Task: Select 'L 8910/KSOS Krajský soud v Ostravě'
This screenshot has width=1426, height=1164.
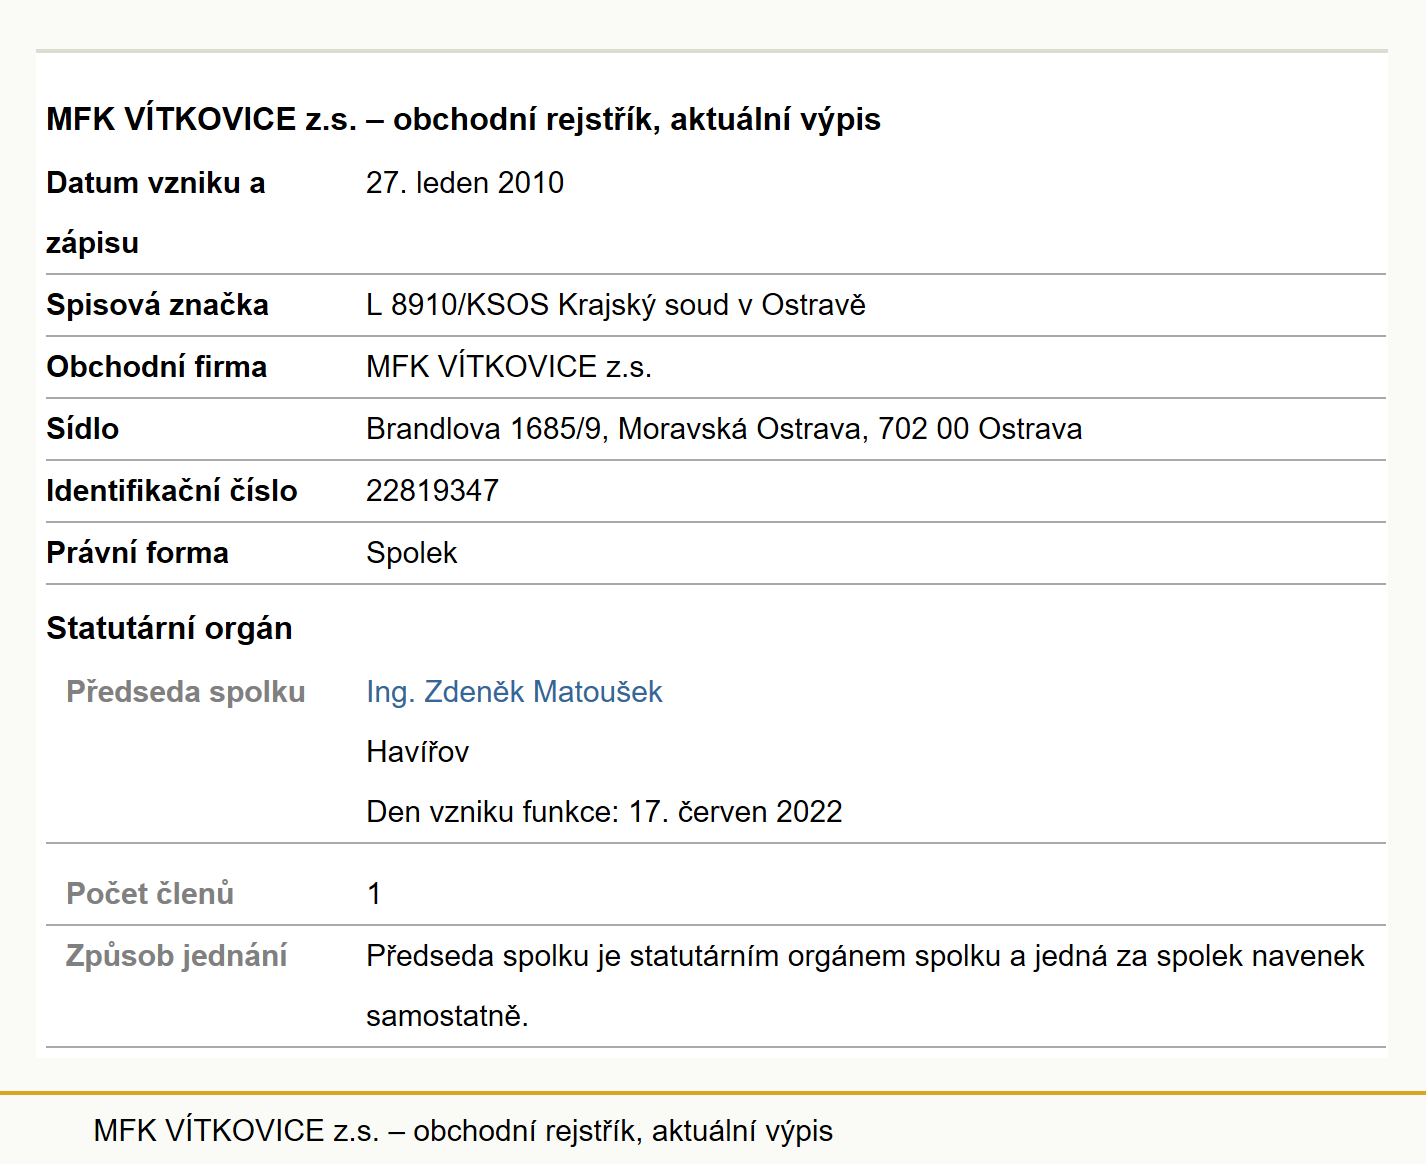Action: coord(616,305)
